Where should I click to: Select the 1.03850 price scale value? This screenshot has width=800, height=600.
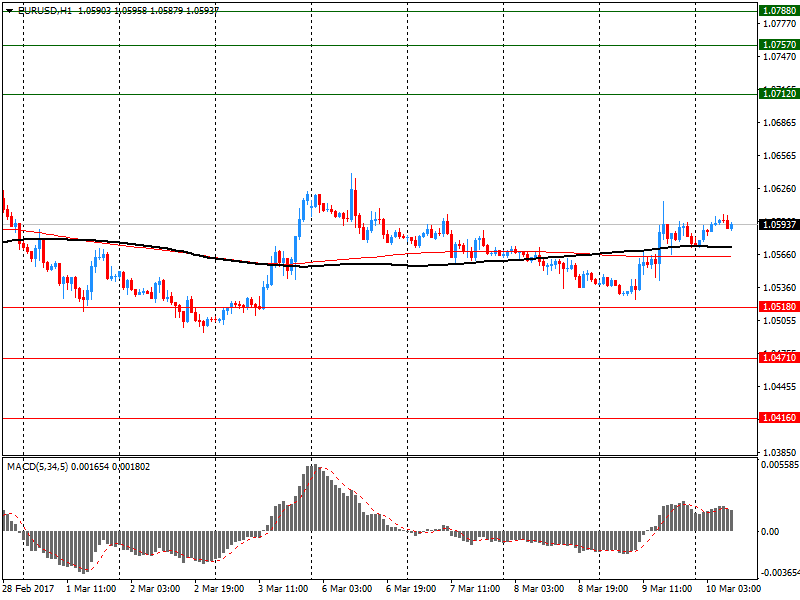780,453
